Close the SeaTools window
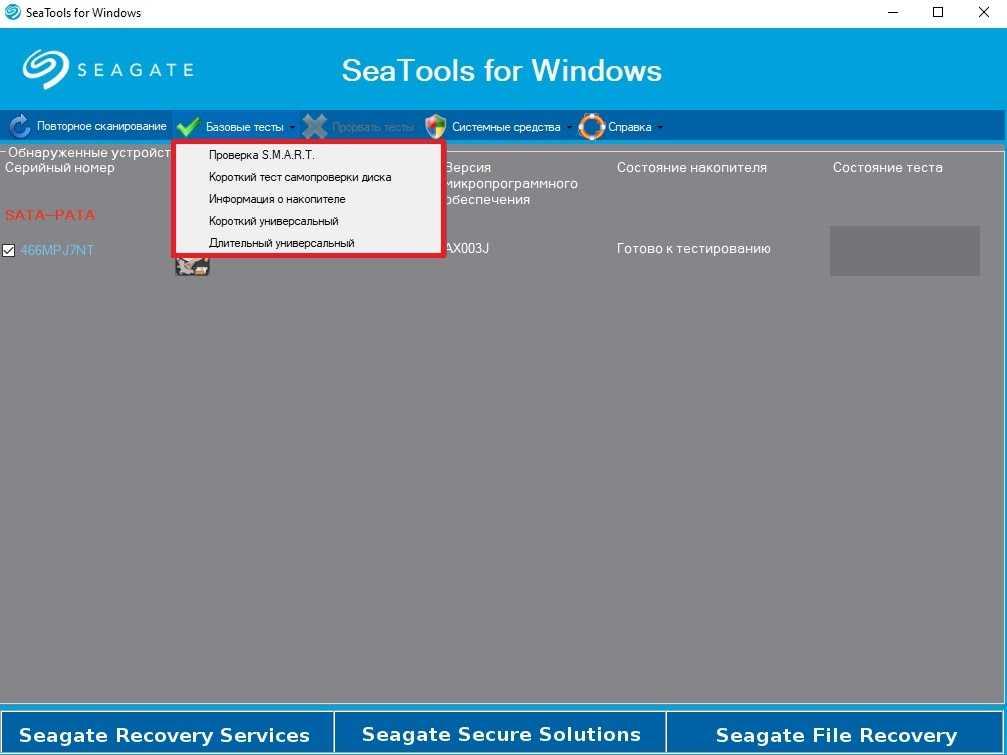 [x=983, y=12]
